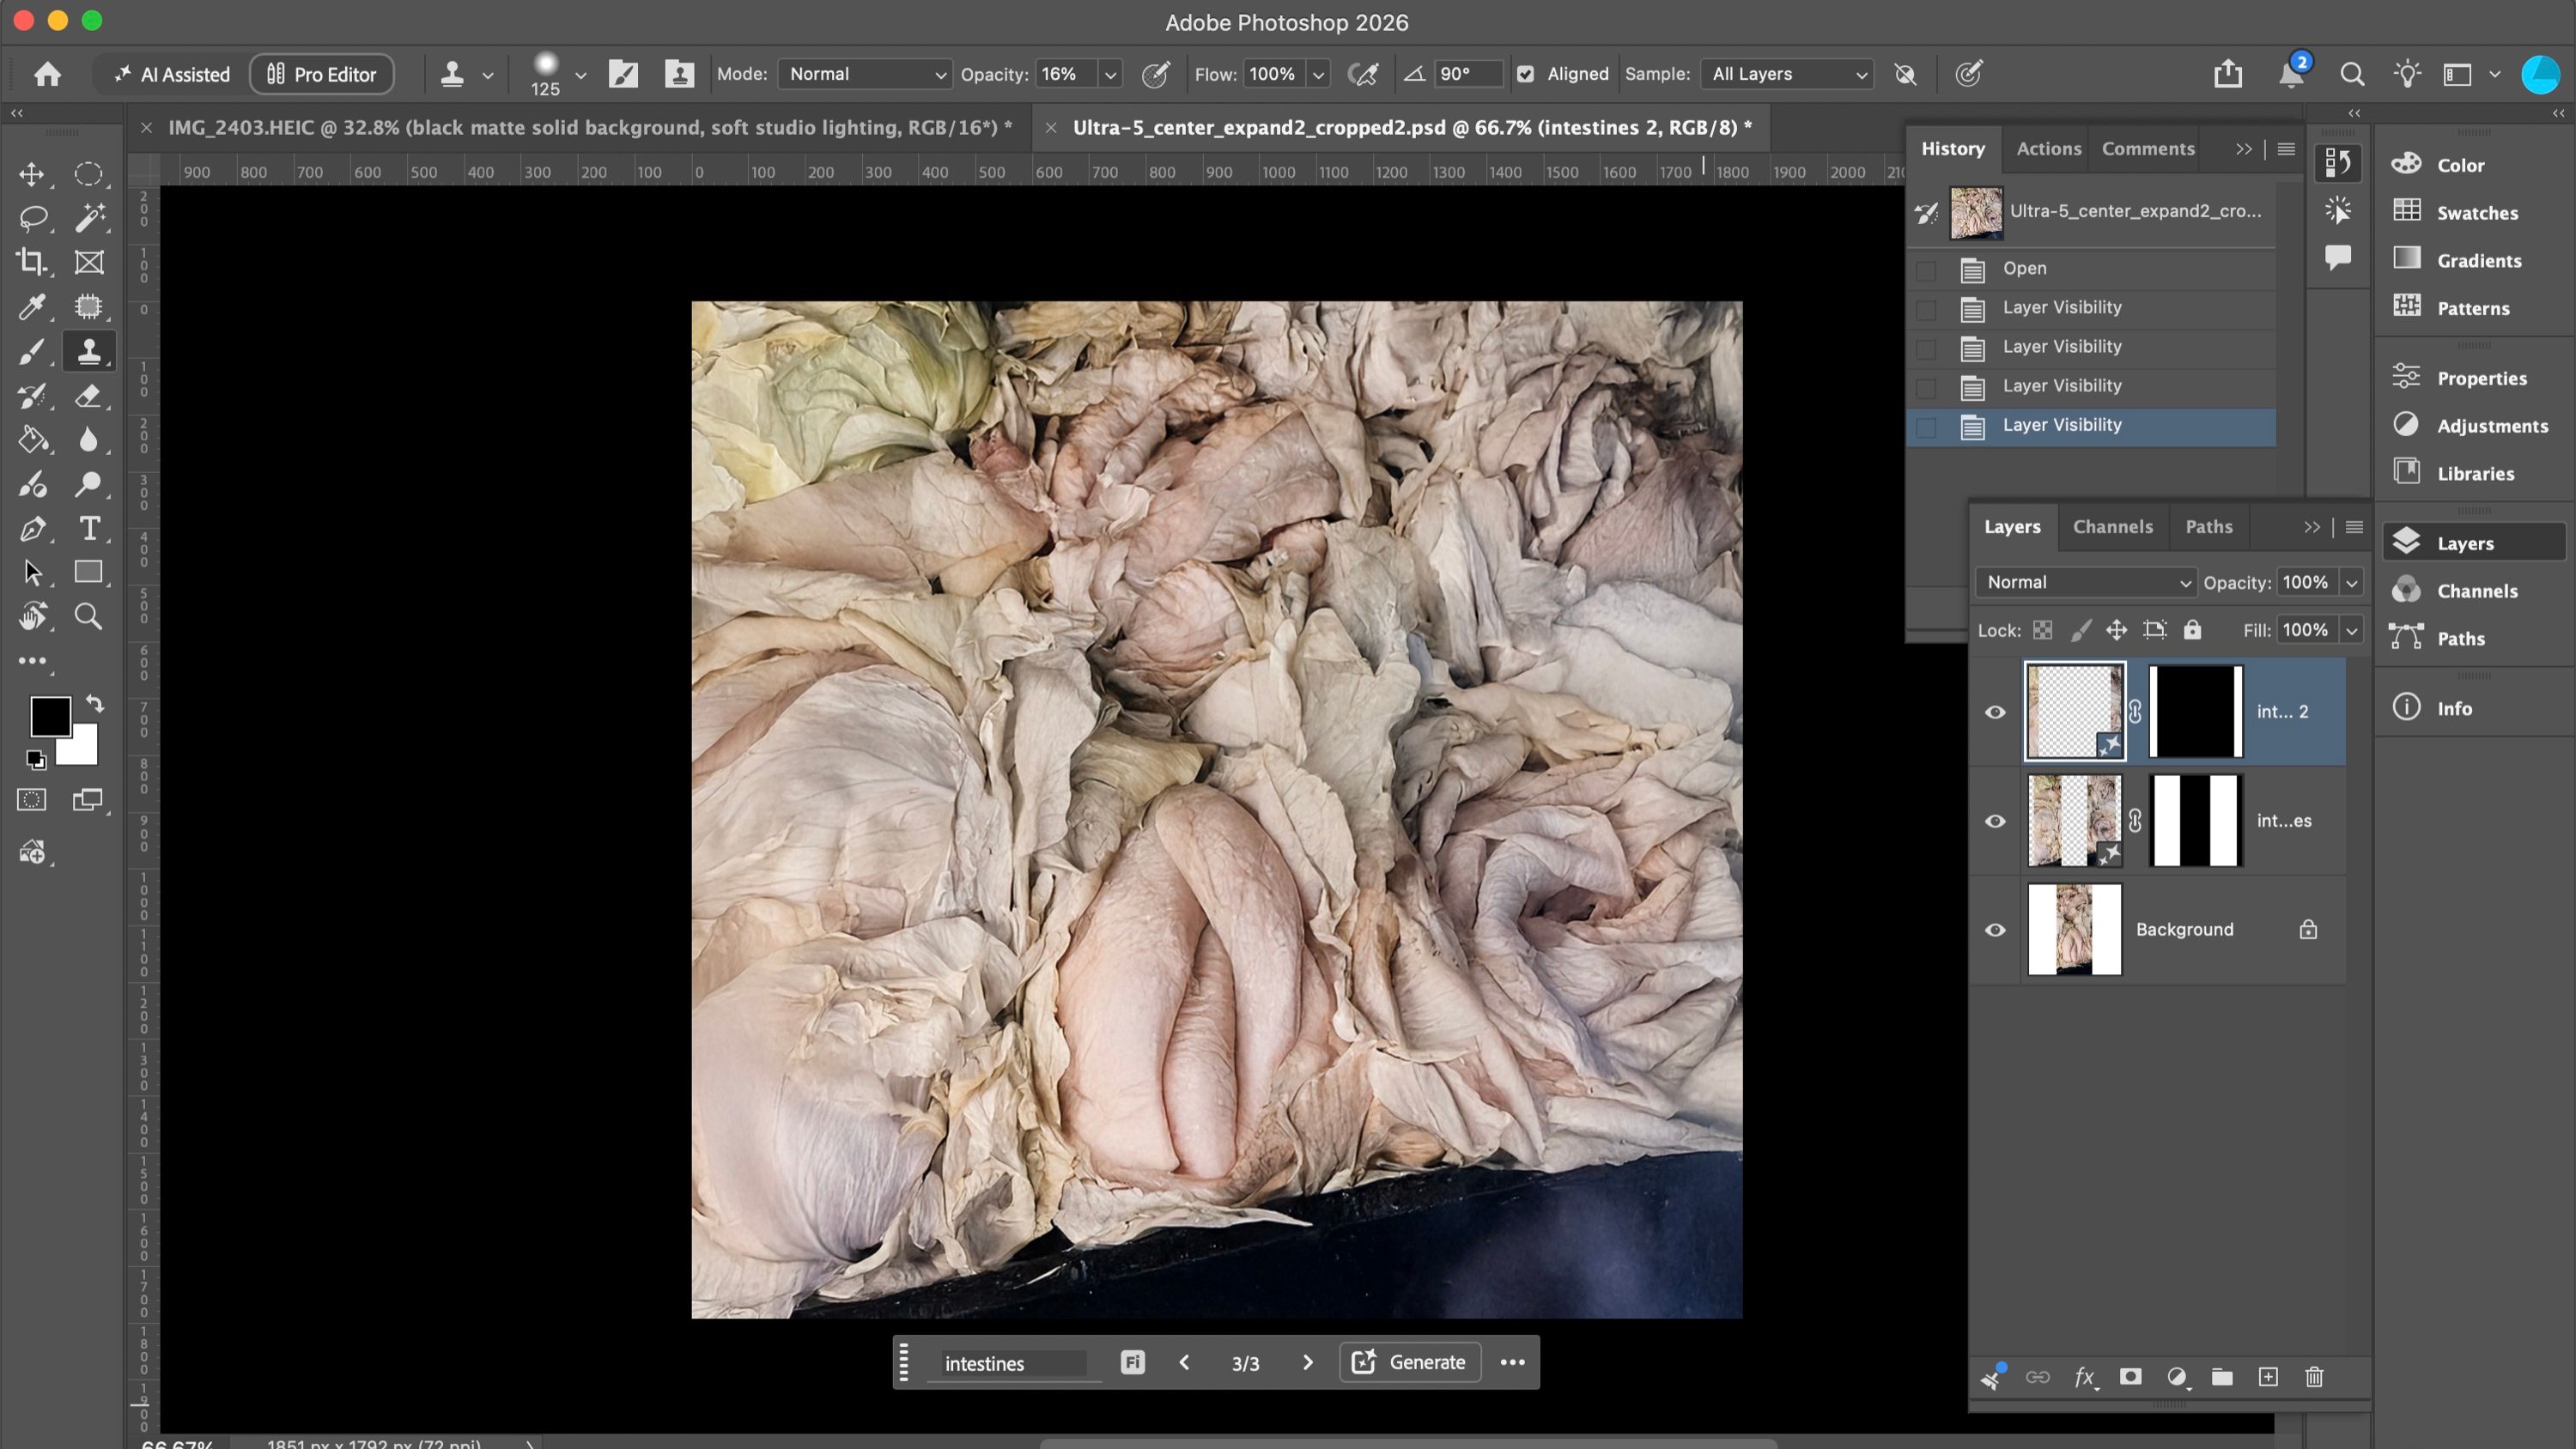The height and width of the screenshot is (1449, 2576).
Task: Select the Hand tool
Action: tap(32, 616)
